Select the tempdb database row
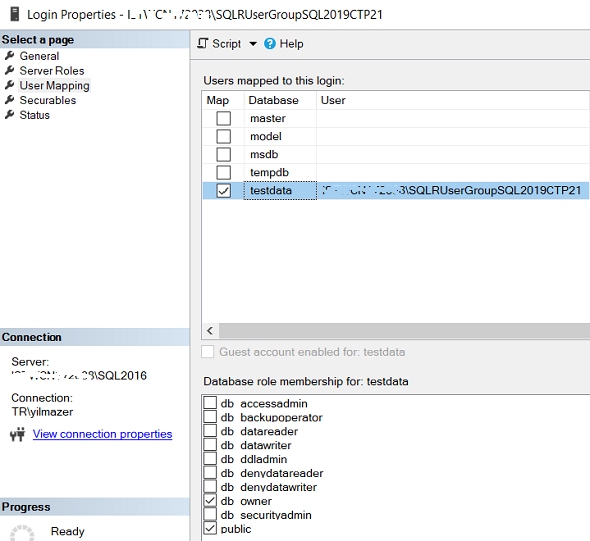The width and height of the screenshot is (590, 541). (x=396, y=173)
